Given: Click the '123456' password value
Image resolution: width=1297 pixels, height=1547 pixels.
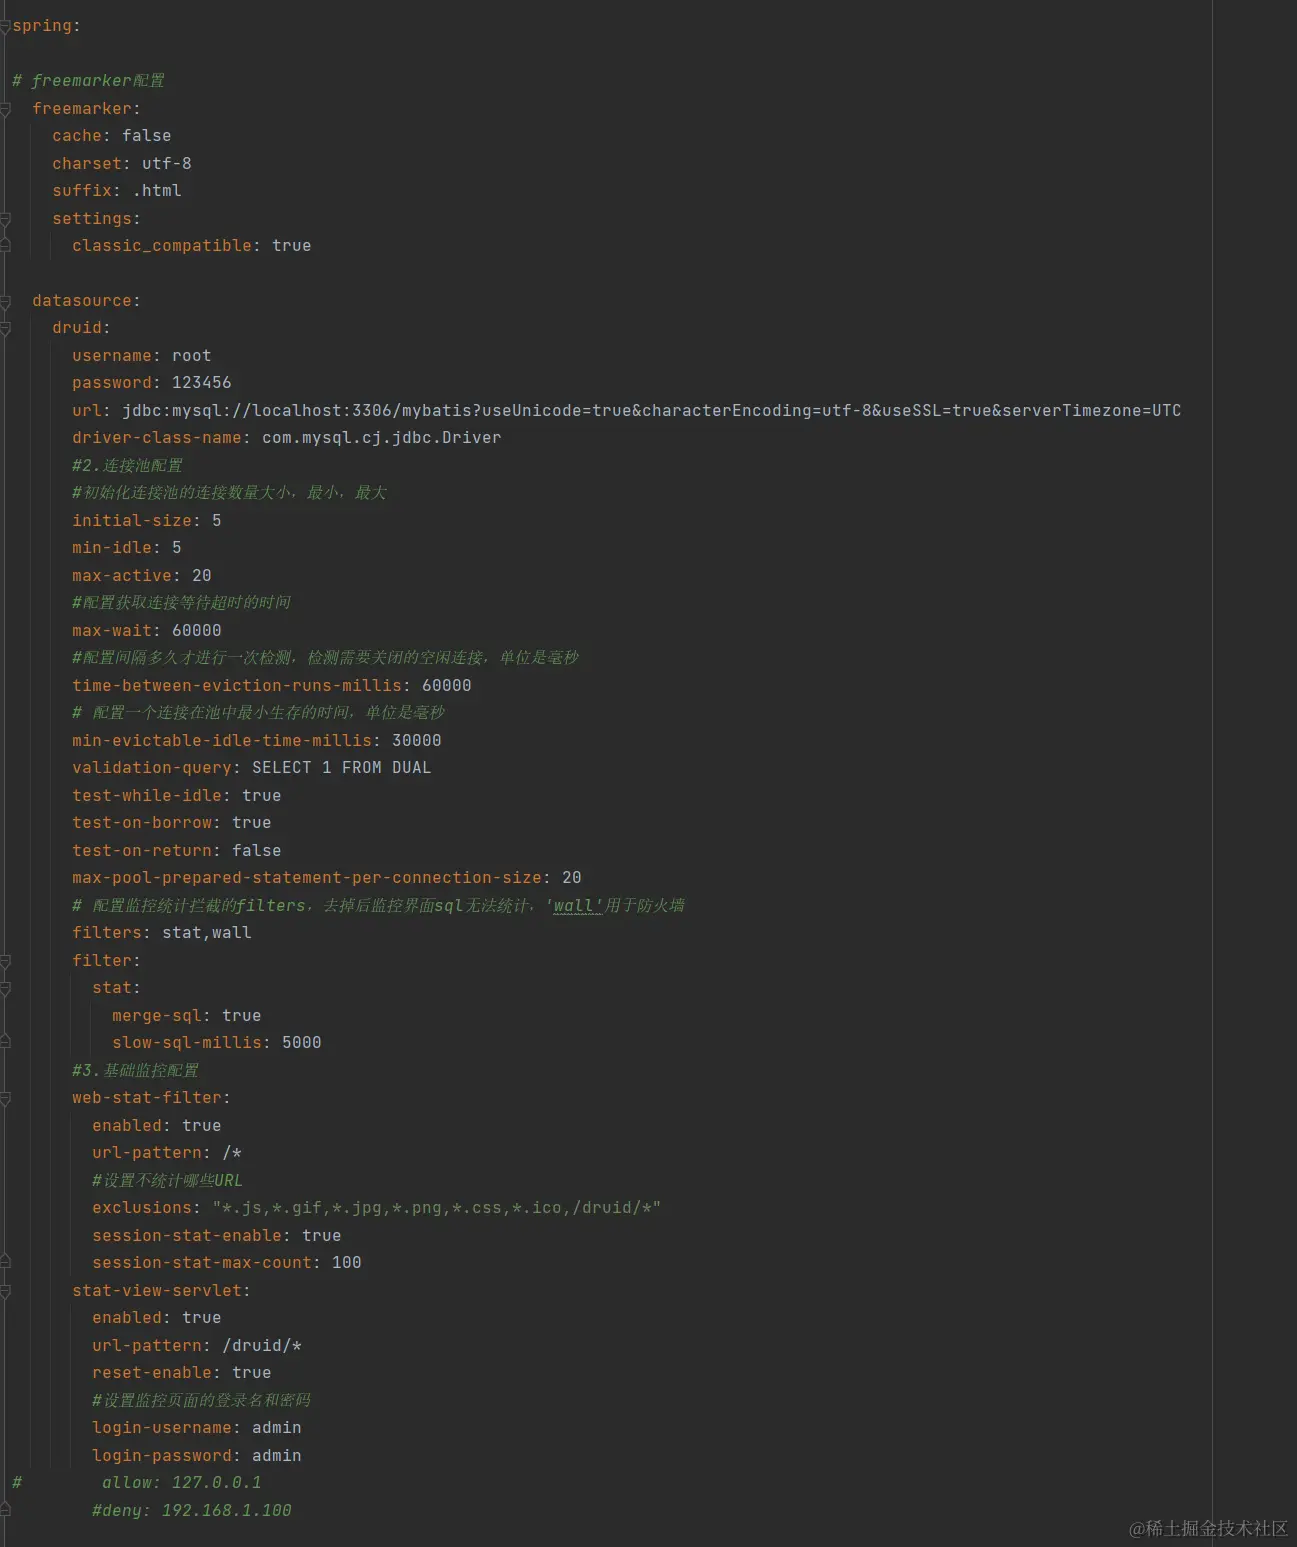Looking at the screenshot, I should [x=201, y=383].
